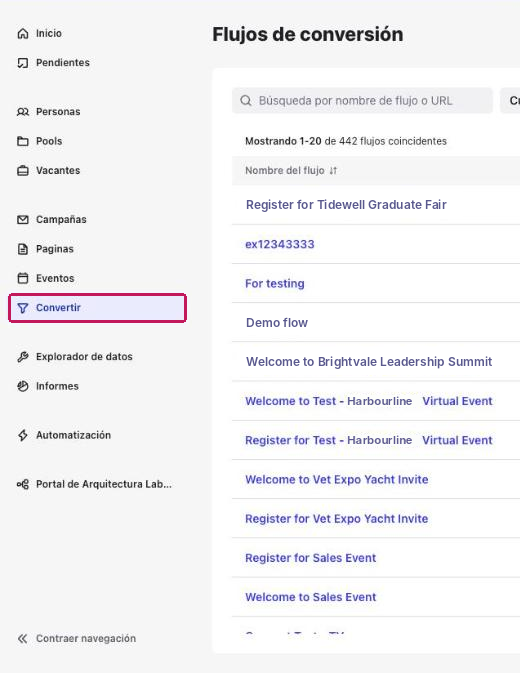Select the Campañas menu entry

click(x=61, y=220)
